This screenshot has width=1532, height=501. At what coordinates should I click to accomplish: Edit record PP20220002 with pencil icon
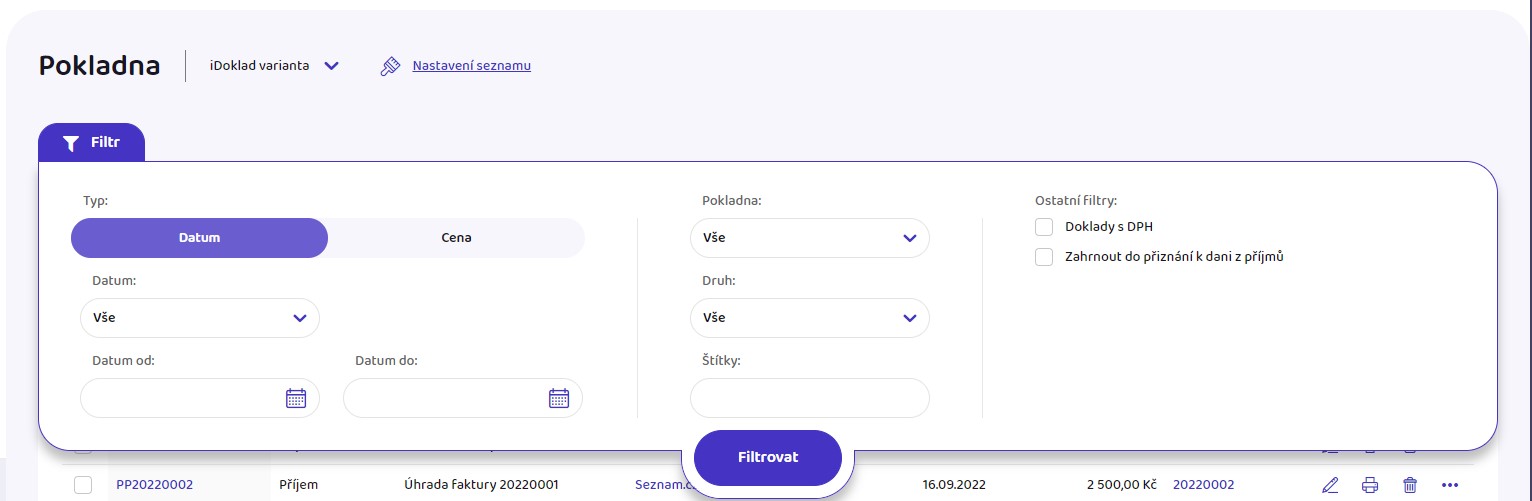(1330, 485)
